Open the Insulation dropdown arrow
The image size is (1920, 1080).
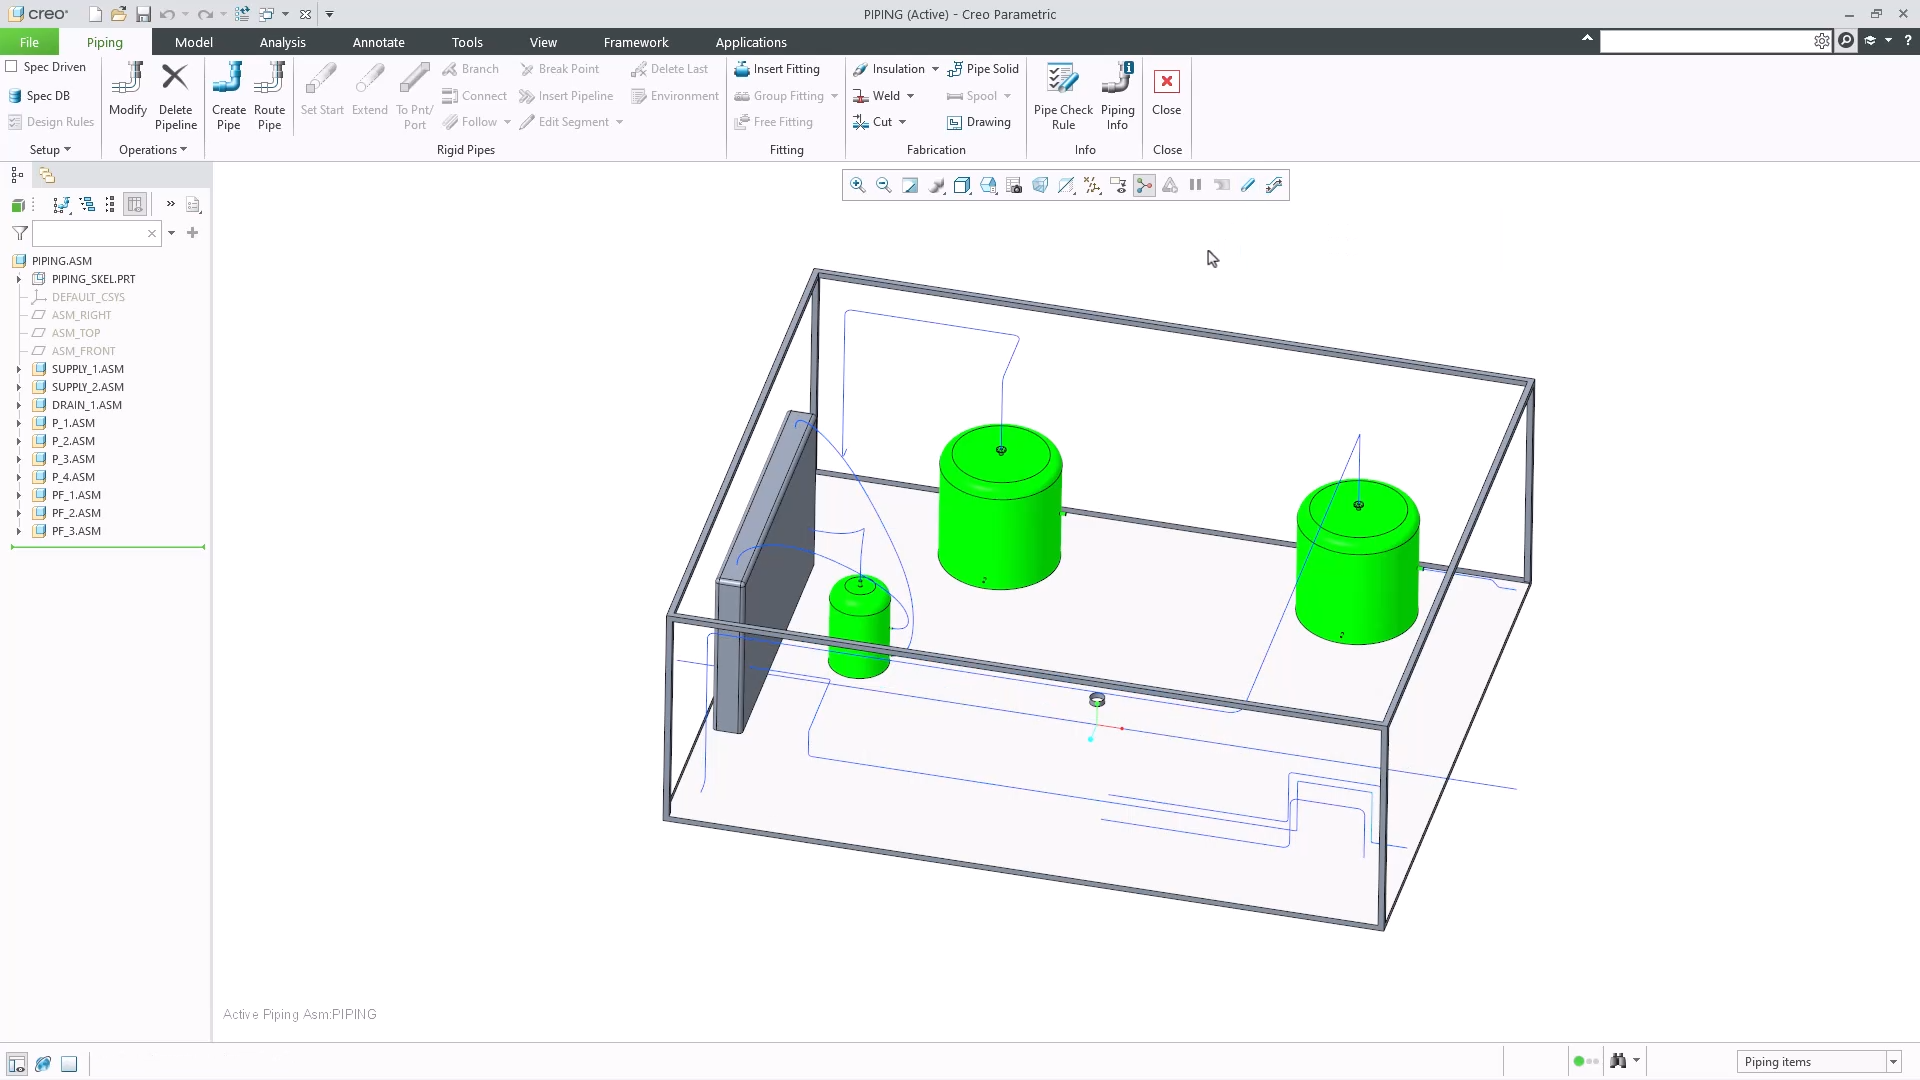[935, 69]
